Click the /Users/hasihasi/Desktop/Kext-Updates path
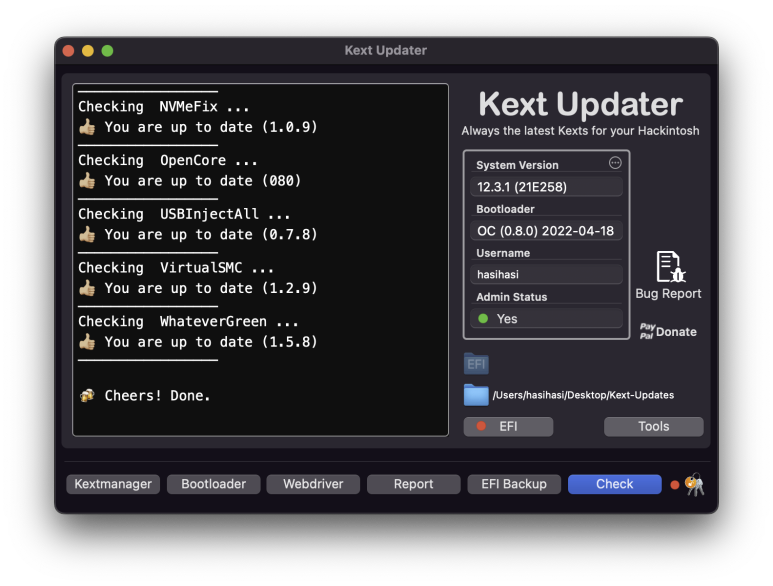The height and width of the screenshot is (586, 773). pyautogui.click(x=583, y=395)
